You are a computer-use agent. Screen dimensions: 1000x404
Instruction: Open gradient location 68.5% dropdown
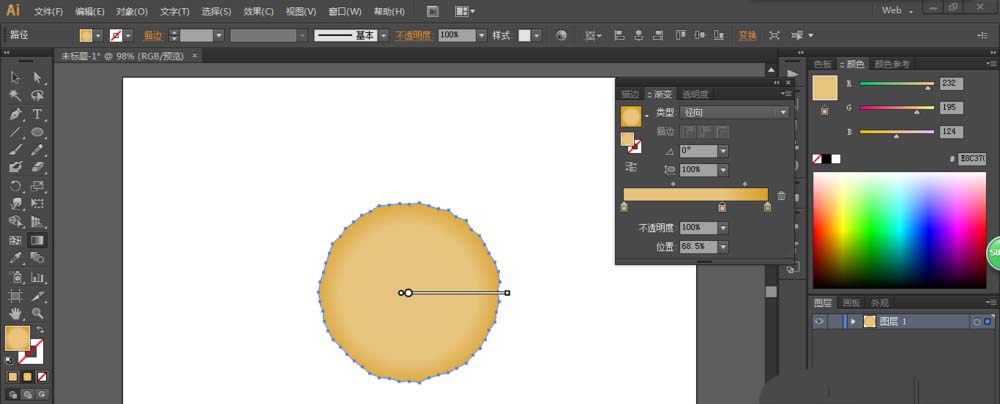723,246
